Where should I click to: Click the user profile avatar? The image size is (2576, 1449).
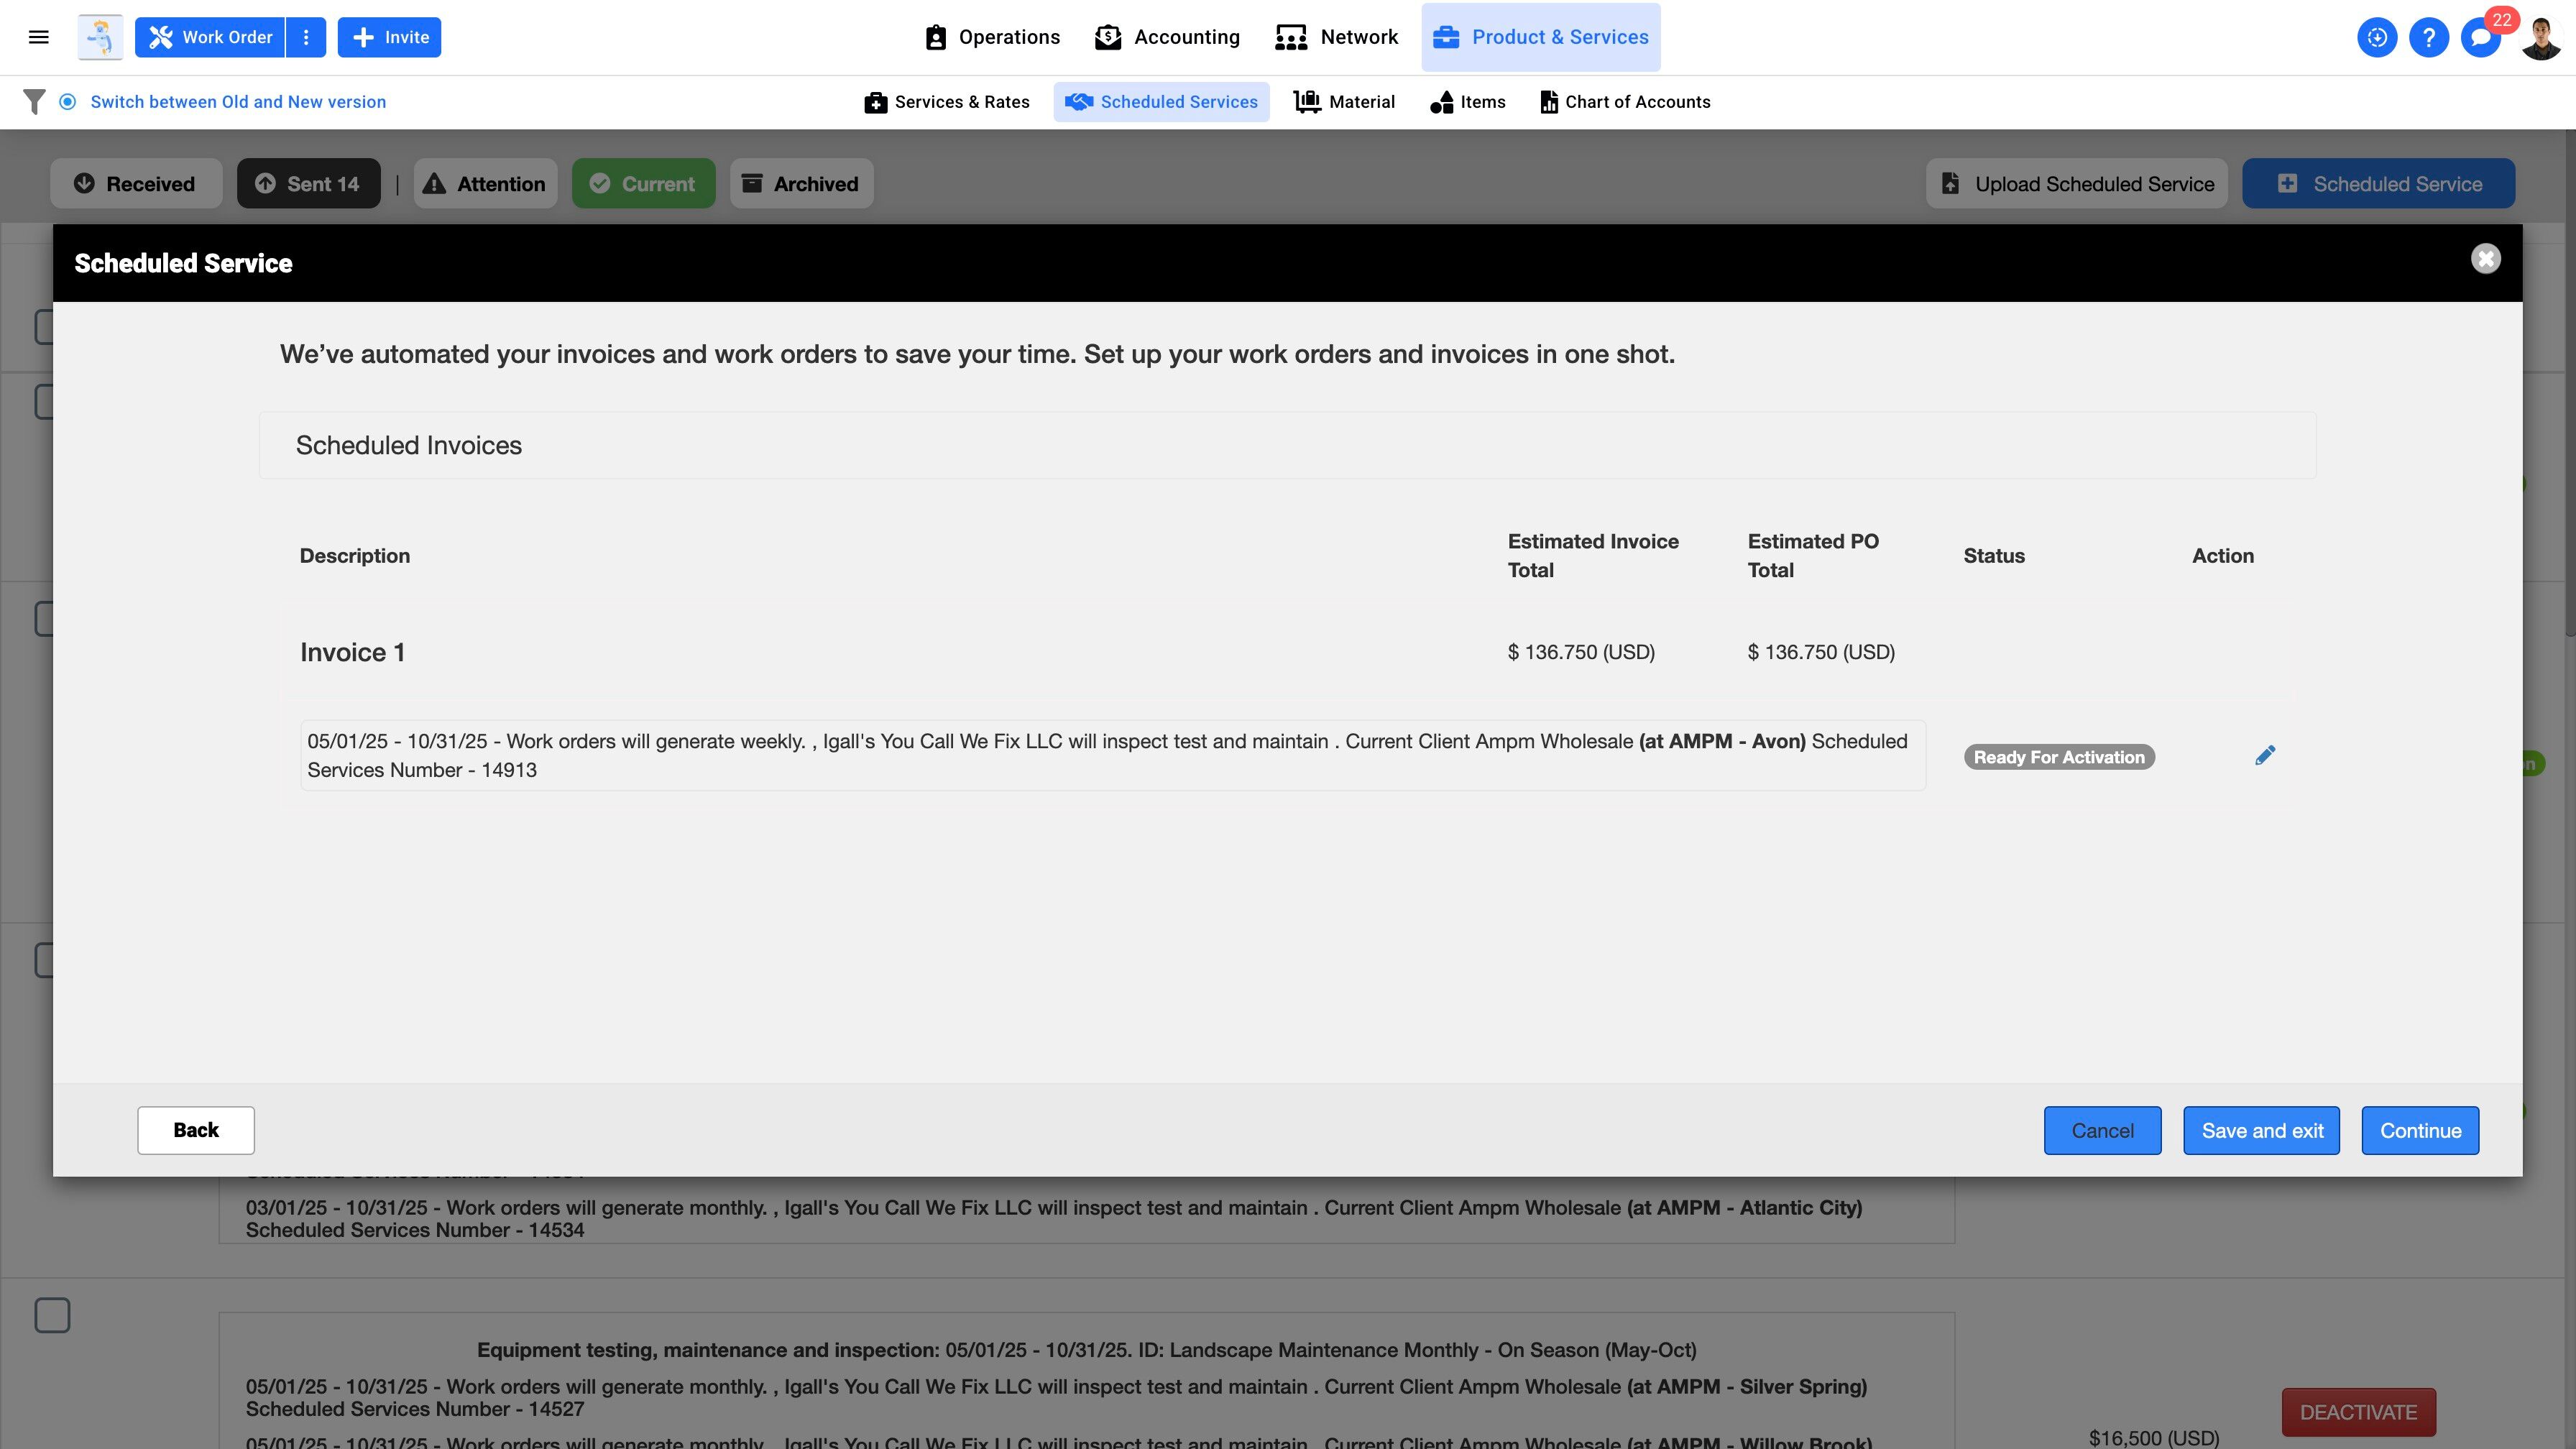pyautogui.click(x=2540, y=37)
